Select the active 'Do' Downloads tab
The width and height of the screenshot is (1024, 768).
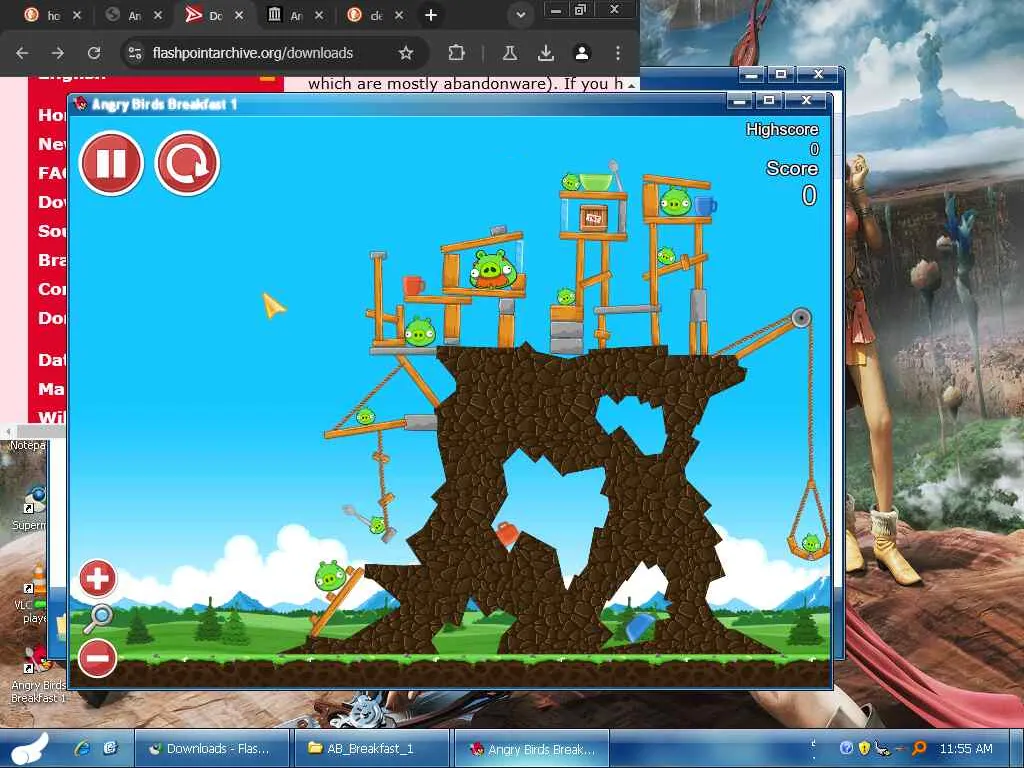tap(214, 15)
